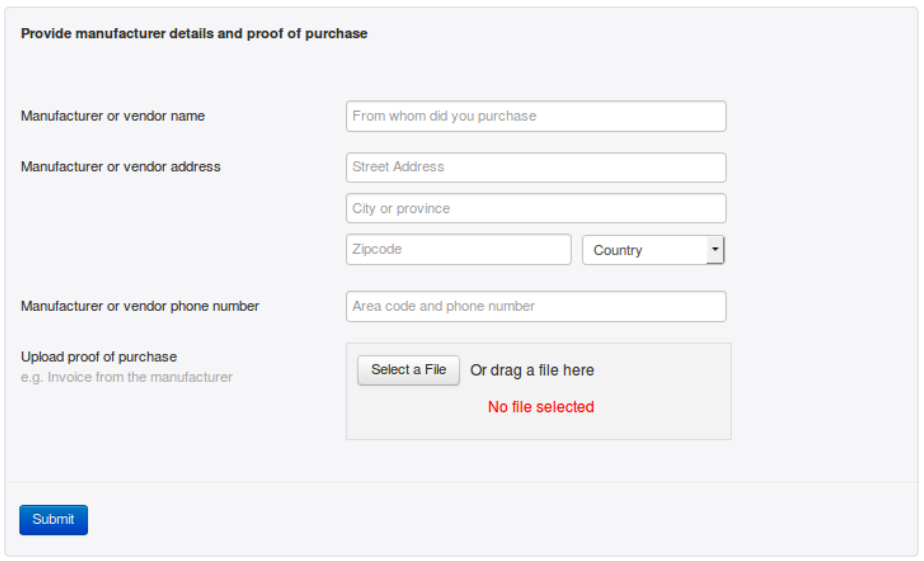This screenshot has height=561, width=924.
Task: Click the 'Manufacturer or vendor name' label
Action: tap(113, 116)
